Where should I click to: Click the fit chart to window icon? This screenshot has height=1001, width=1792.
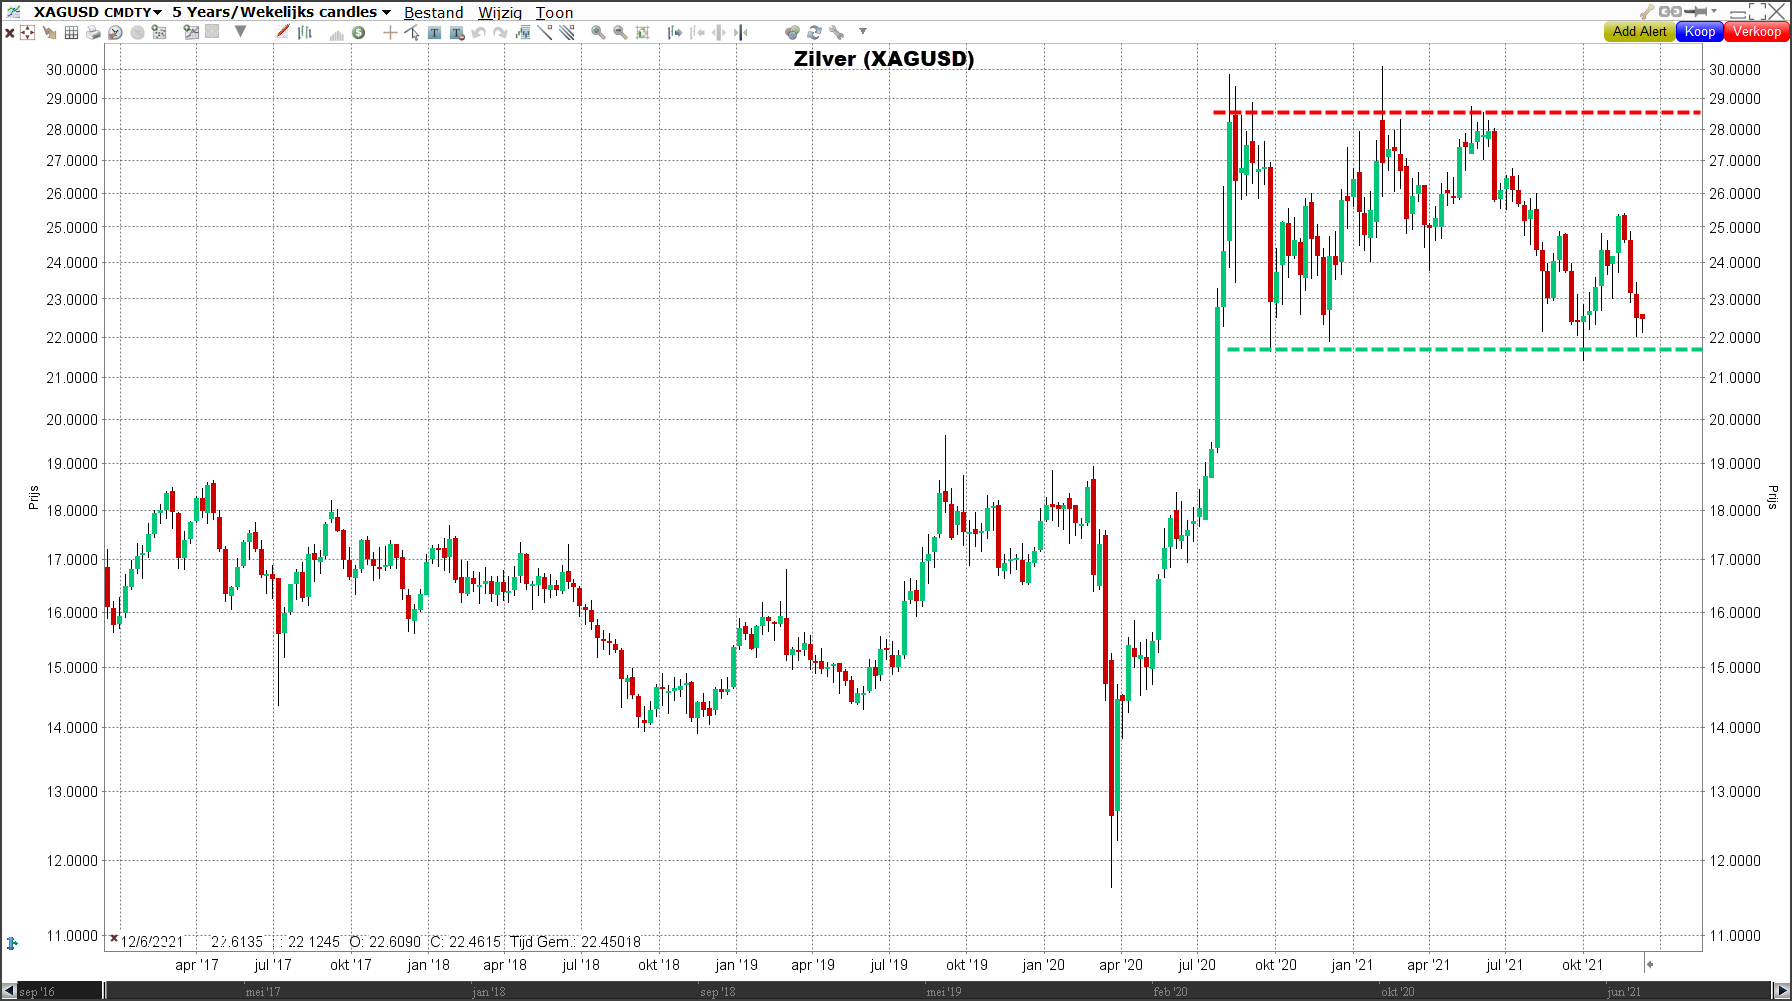coord(642,32)
